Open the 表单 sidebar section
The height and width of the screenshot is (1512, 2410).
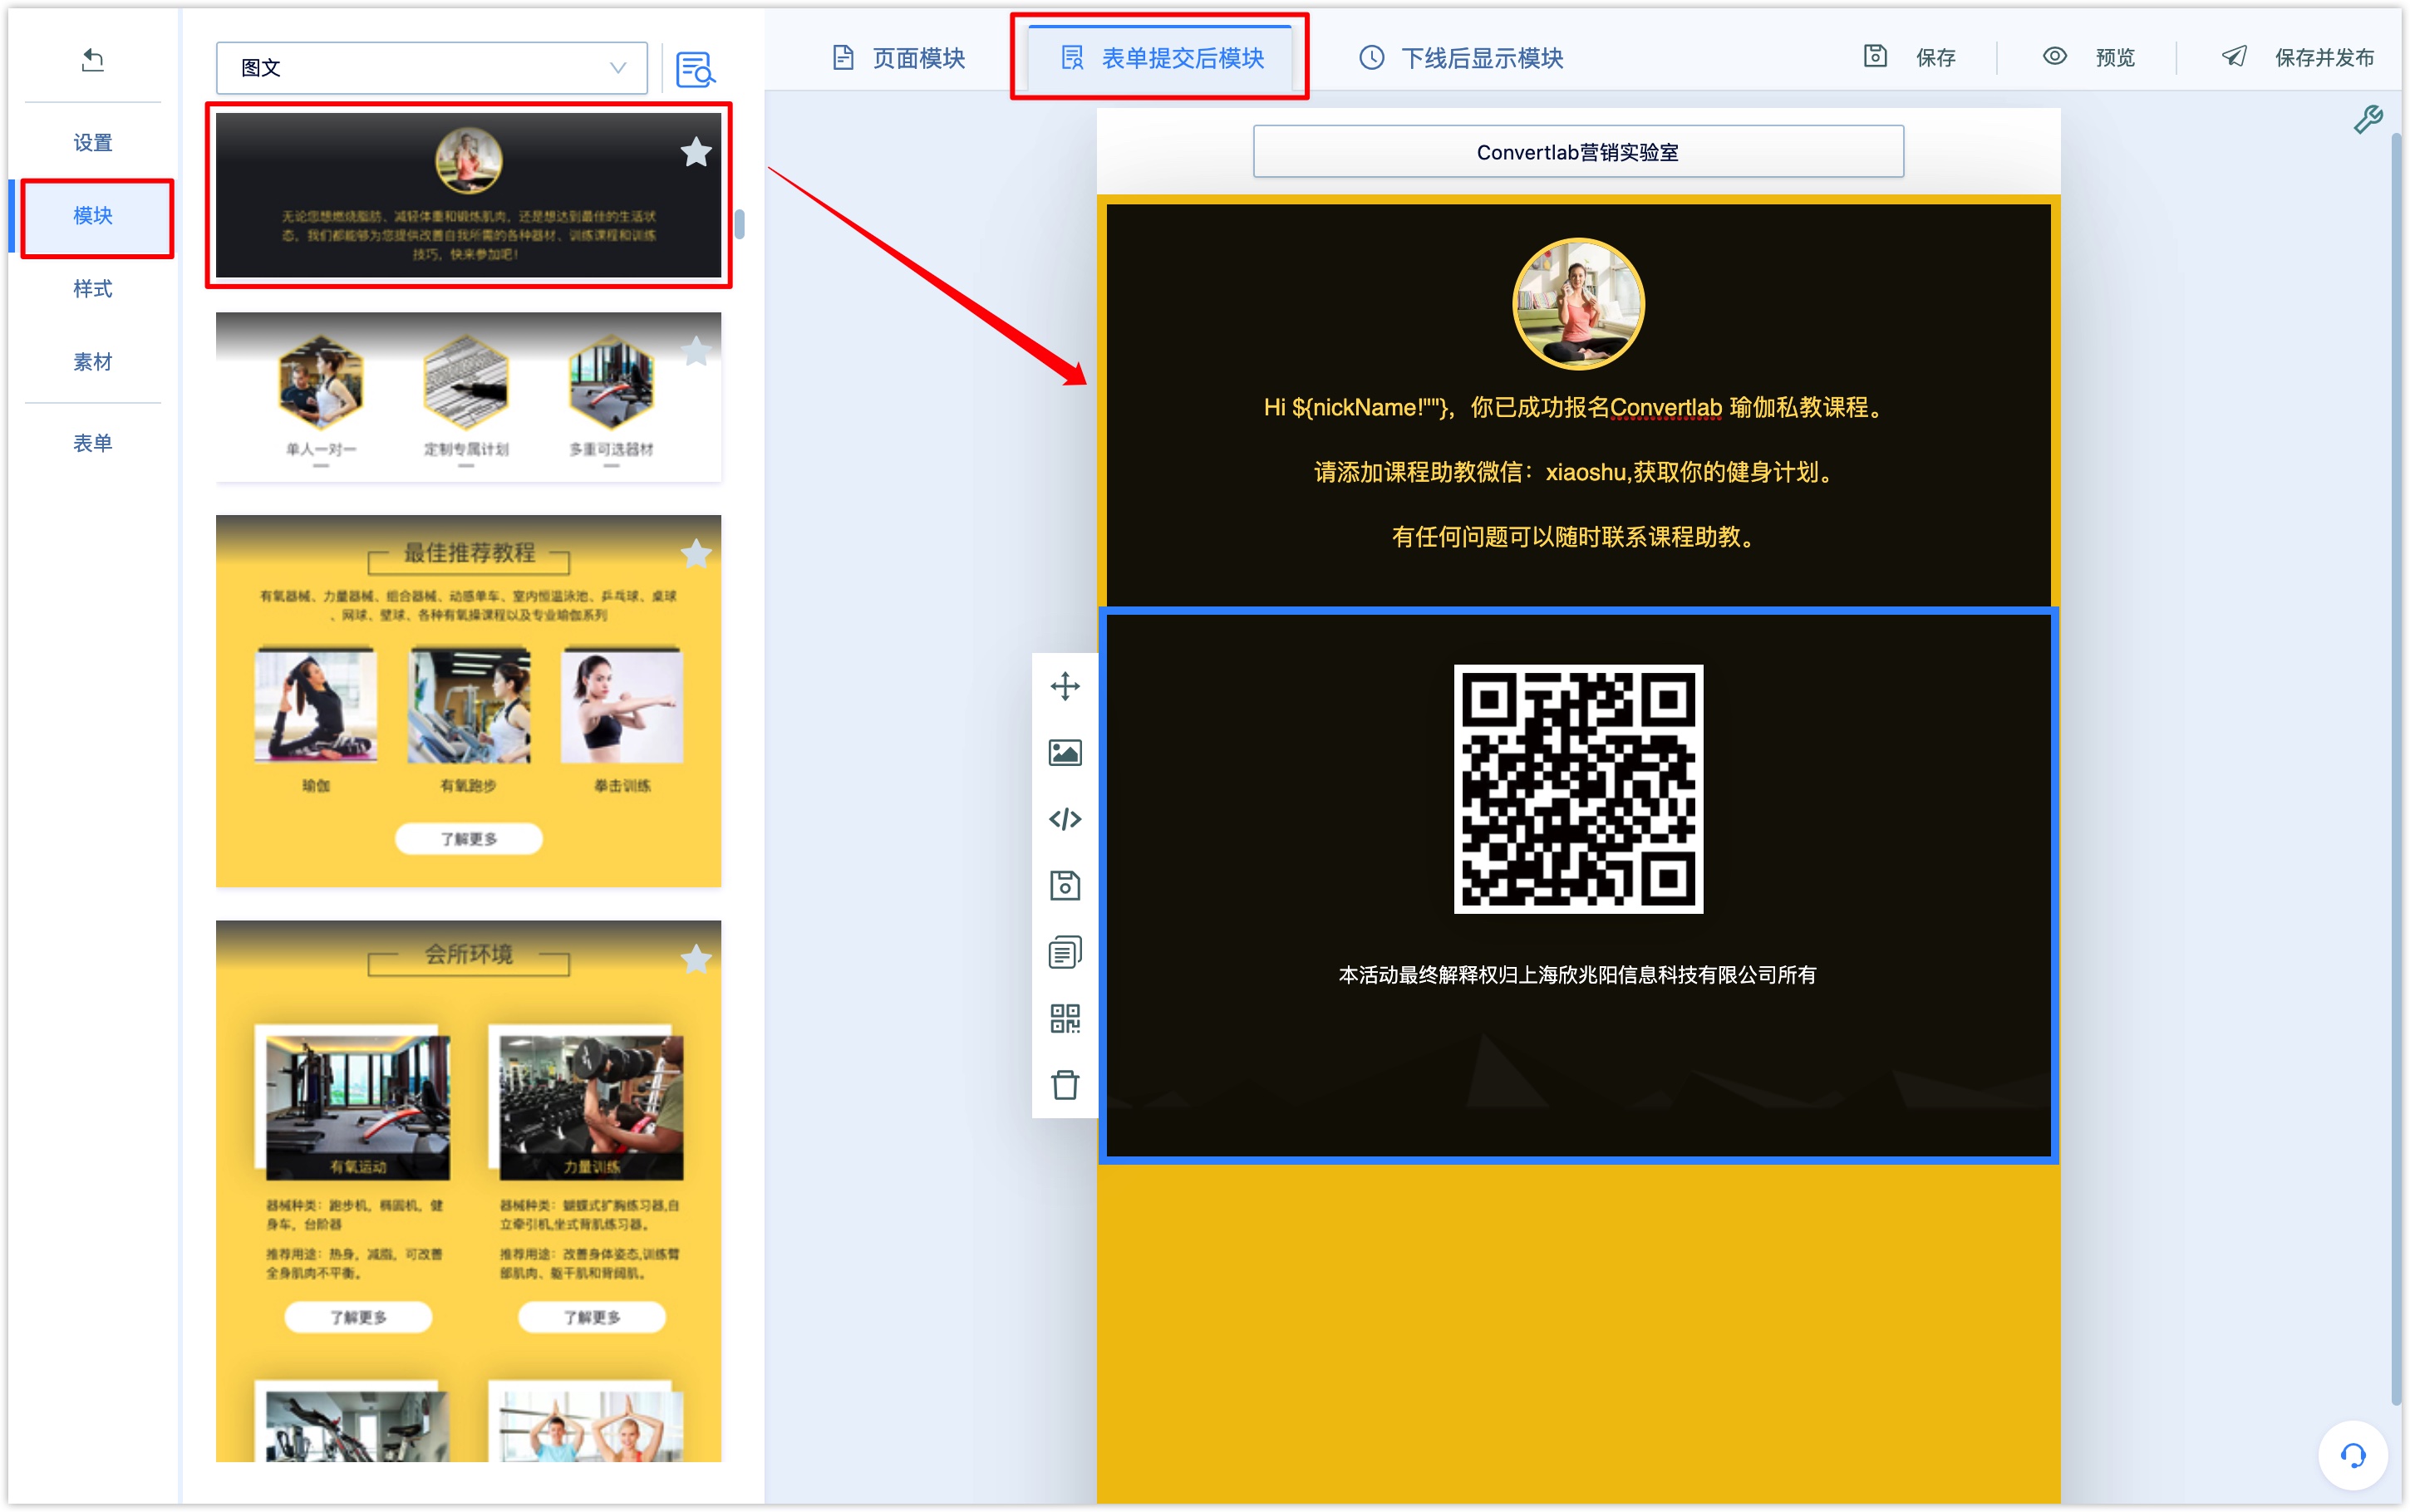click(x=92, y=442)
